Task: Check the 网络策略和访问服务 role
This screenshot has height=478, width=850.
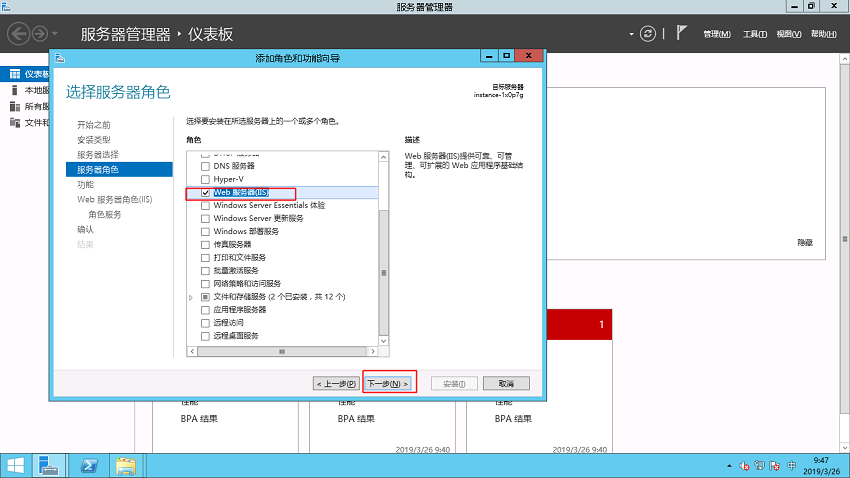Action: [x=205, y=283]
